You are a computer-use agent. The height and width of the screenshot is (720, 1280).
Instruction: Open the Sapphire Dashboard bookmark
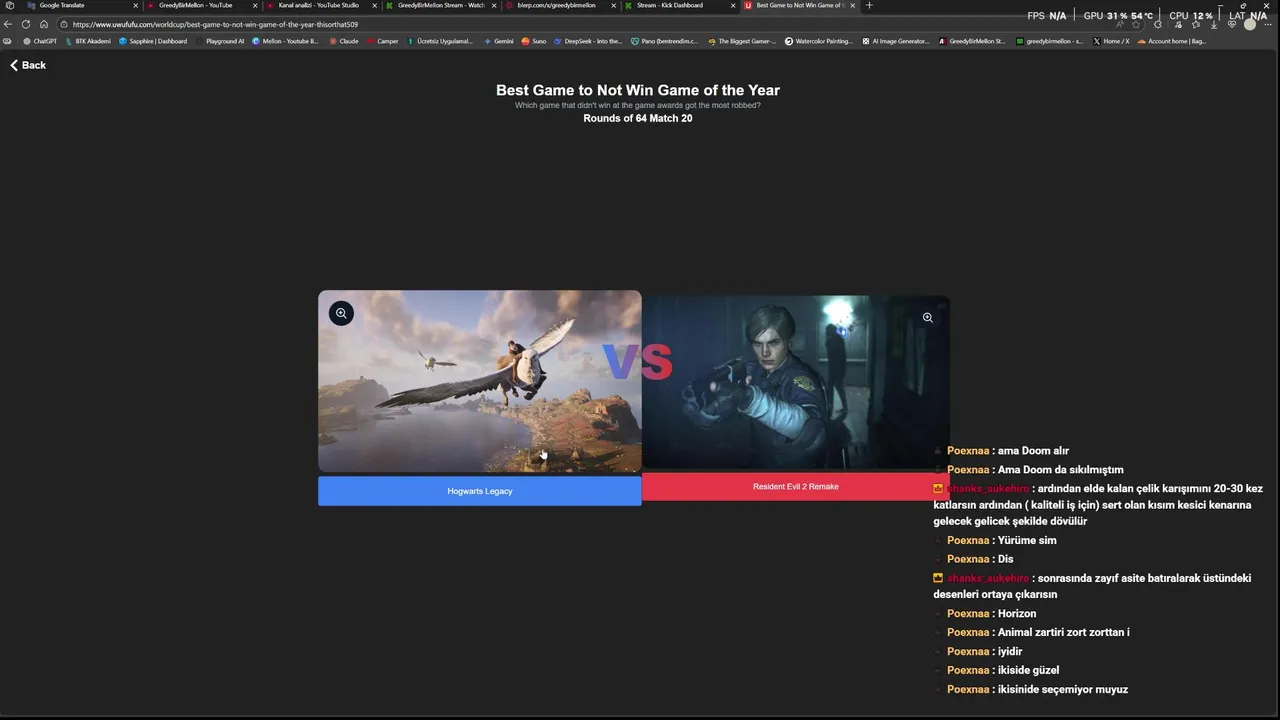click(x=153, y=41)
